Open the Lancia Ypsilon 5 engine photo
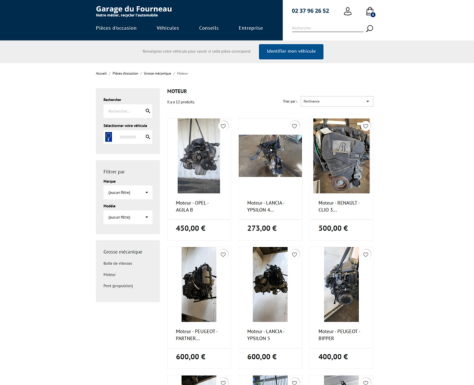 point(270,284)
